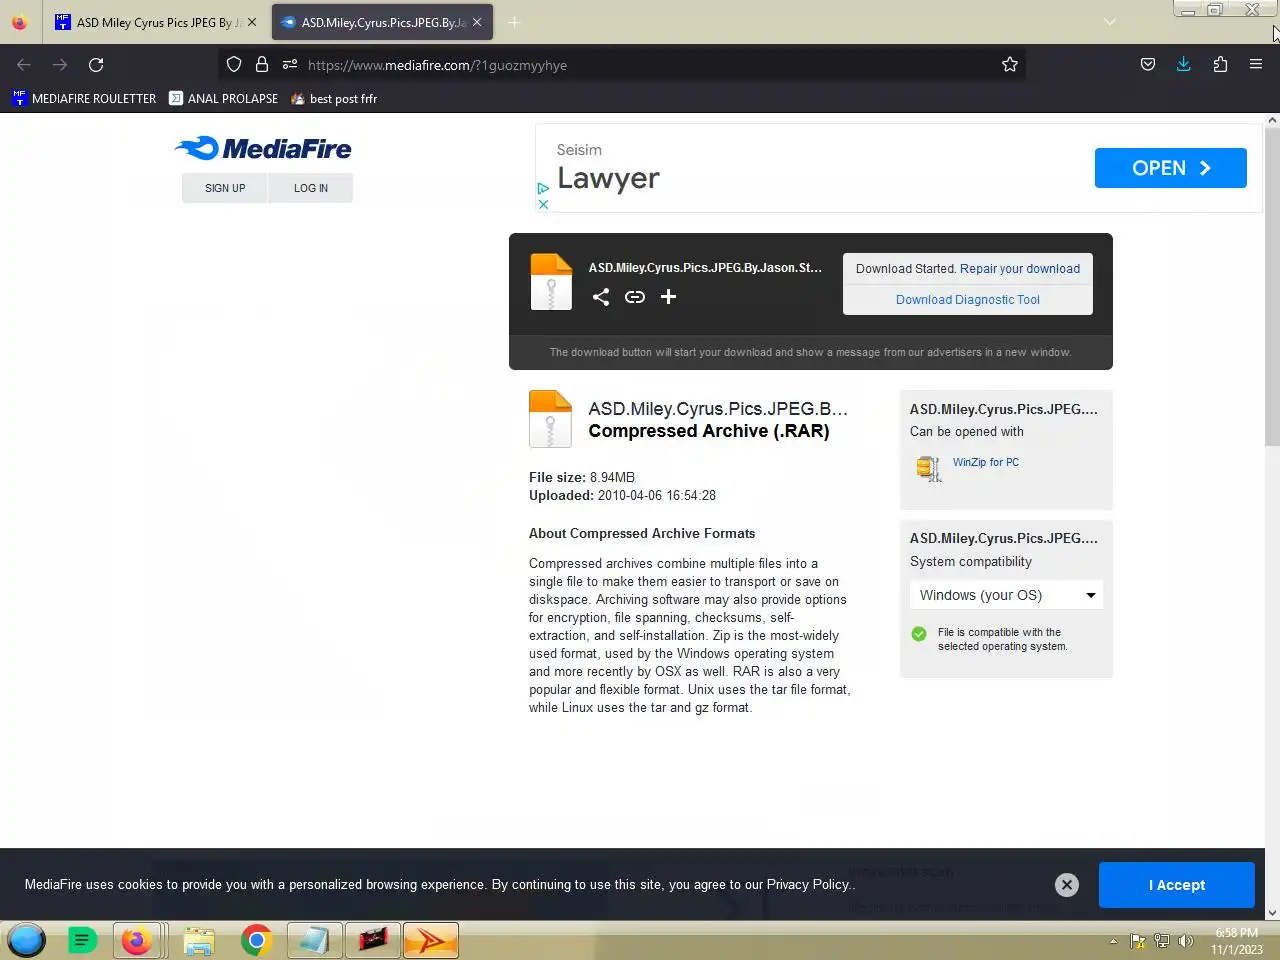1280x960 pixels.
Task: Open the MEDIAFIRE ROULETTER bookmark
Action: point(84,99)
